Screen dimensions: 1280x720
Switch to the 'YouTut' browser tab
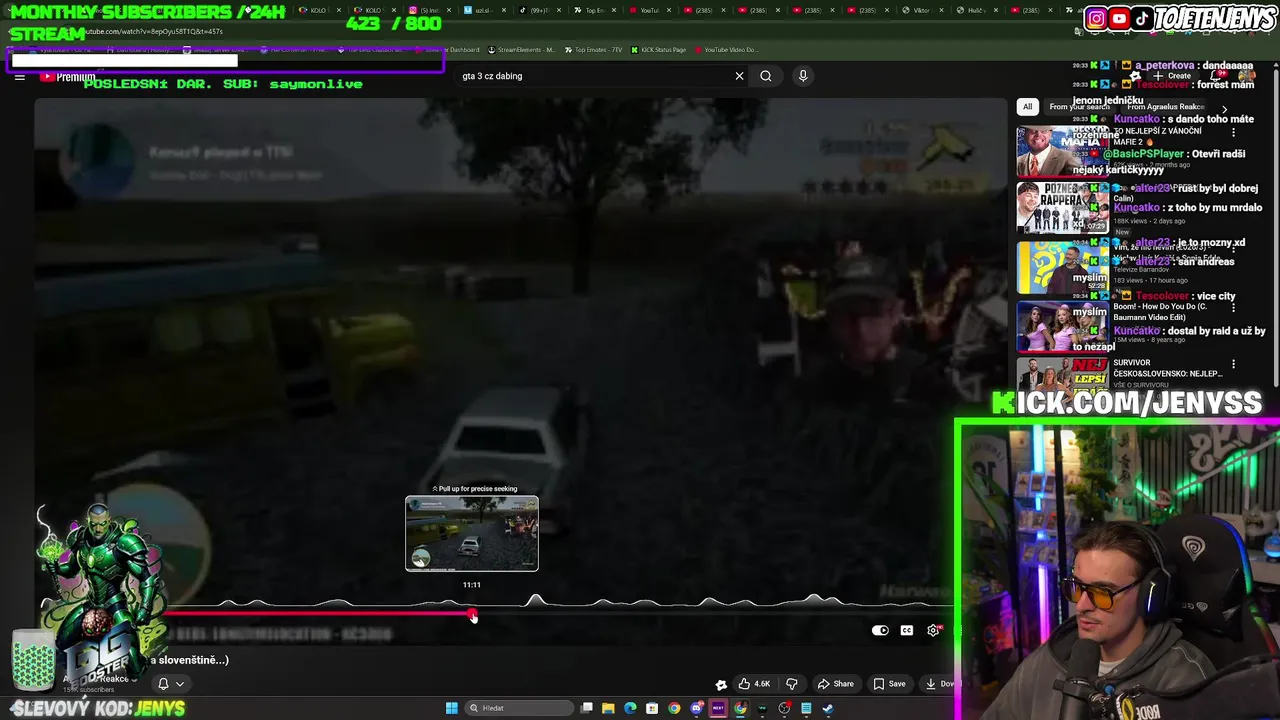(651, 10)
